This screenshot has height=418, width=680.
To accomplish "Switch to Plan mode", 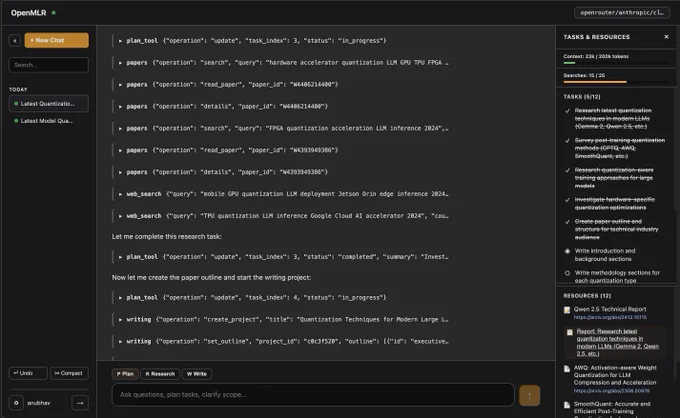I will (x=125, y=374).
